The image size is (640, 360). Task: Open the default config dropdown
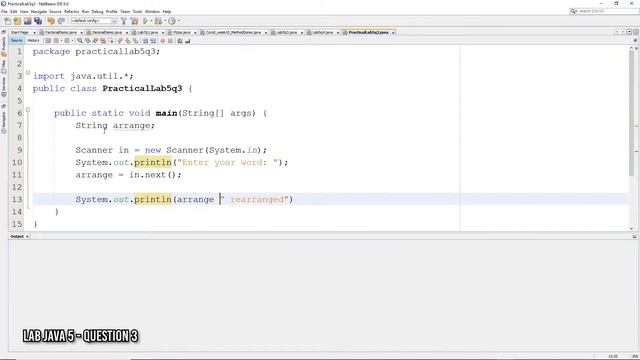pyautogui.click(x=94, y=21)
